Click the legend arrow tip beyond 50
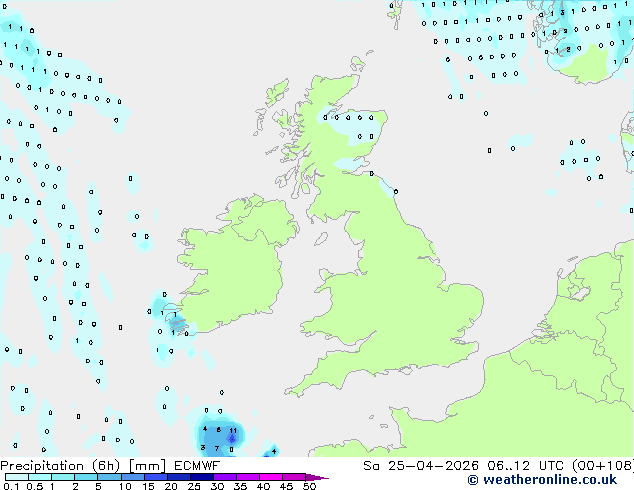634x490 pixels. tap(317, 477)
